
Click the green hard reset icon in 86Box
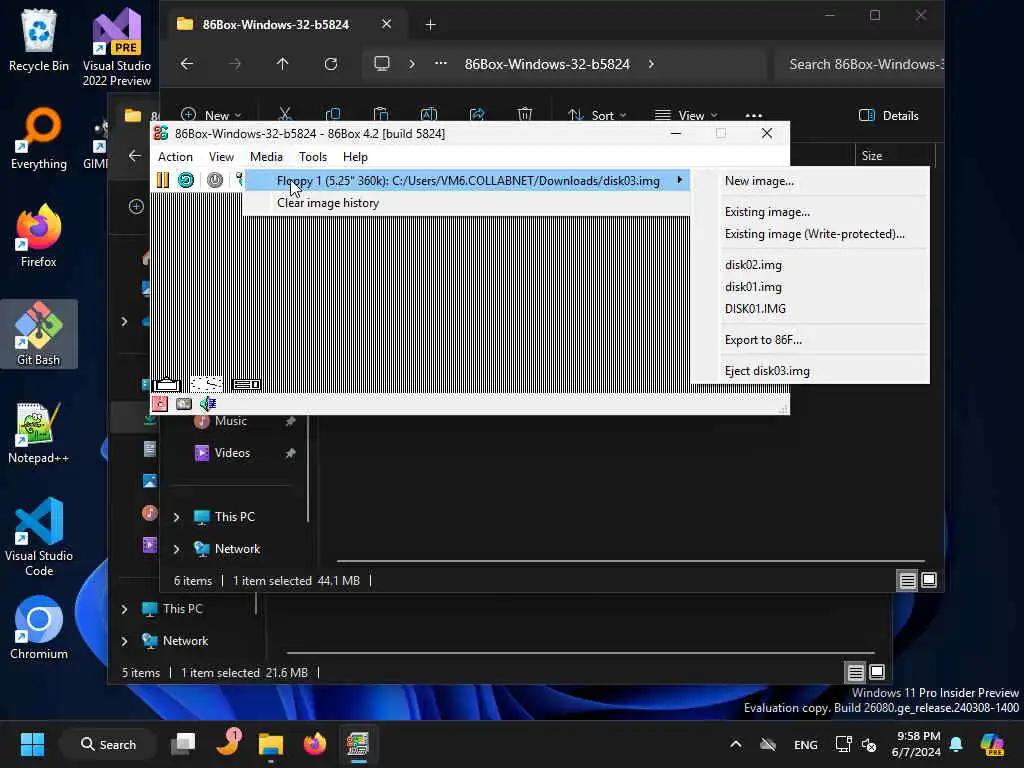pyautogui.click(x=186, y=180)
